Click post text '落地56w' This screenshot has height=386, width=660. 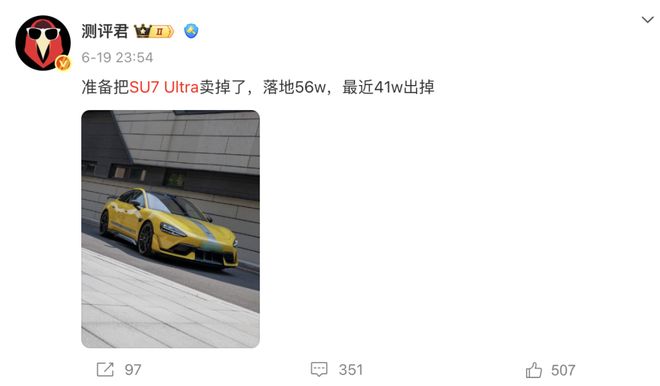(294, 87)
